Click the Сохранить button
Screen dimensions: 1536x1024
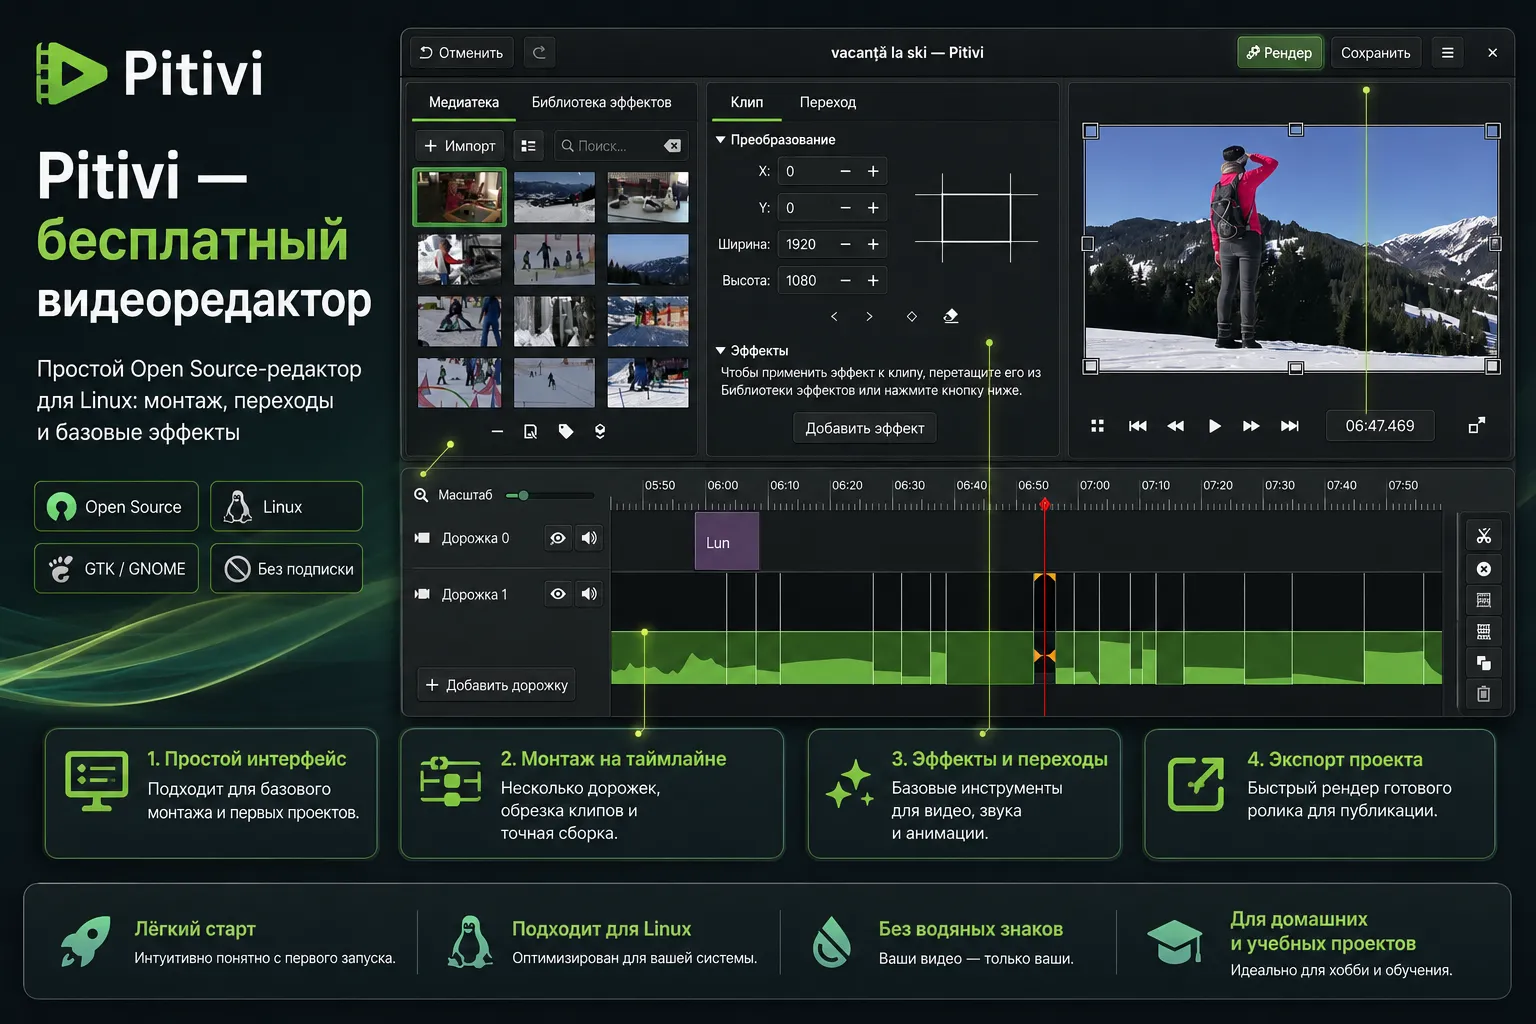pyautogui.click(x=1376, y=52)
